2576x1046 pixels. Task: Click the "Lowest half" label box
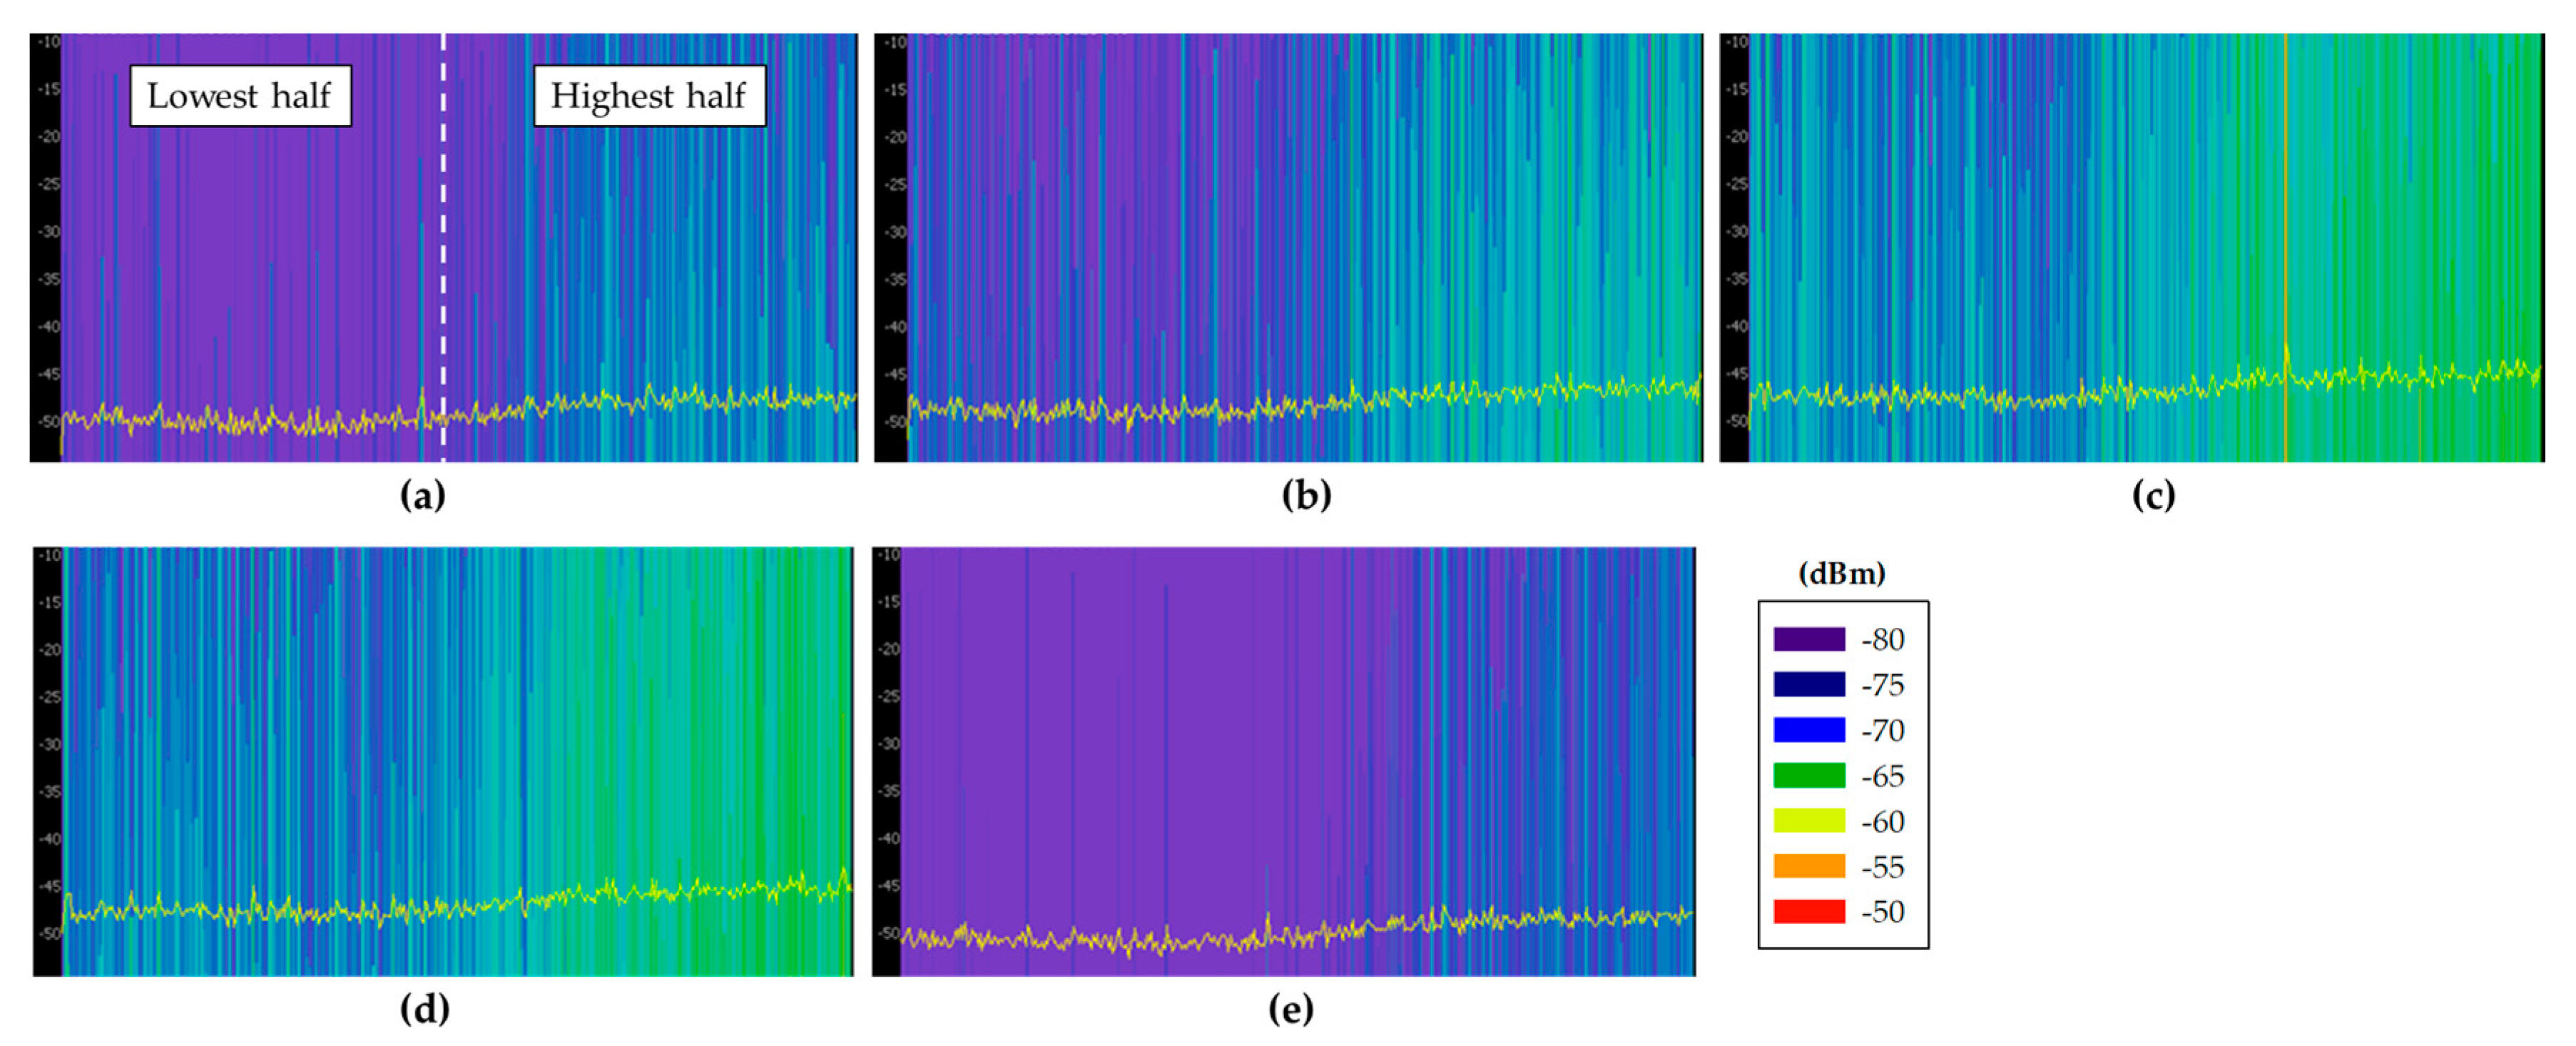[x=240, y=96]
